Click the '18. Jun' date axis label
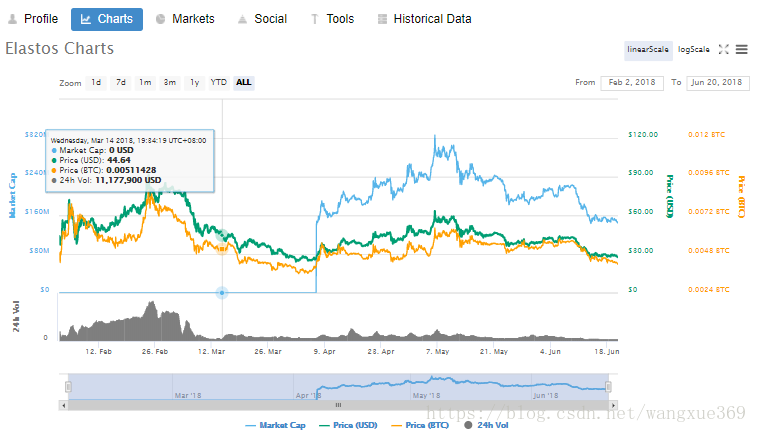This screenshot has height=433, width=757. tap(607, 351)
